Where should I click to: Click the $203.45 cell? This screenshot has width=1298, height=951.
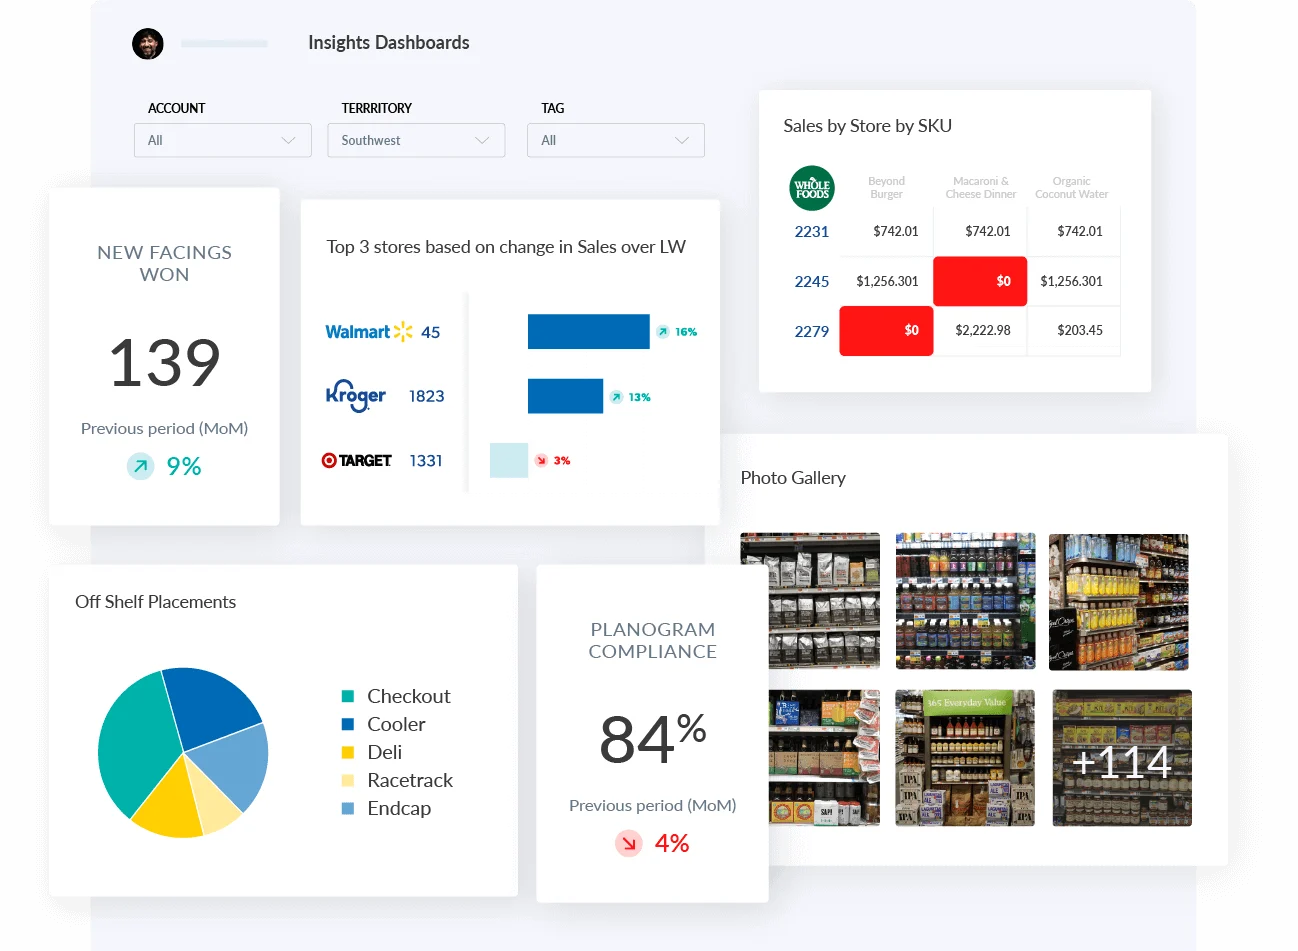tap(1080, 330)
